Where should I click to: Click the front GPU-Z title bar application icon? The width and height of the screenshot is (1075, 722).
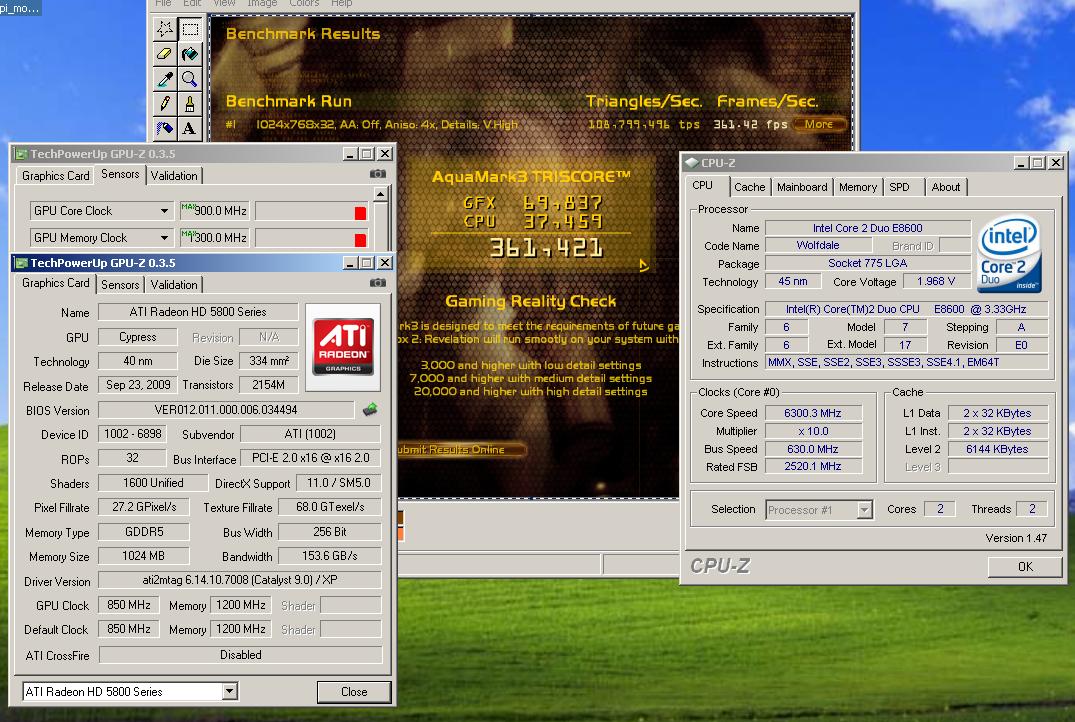tap(21, 263)
